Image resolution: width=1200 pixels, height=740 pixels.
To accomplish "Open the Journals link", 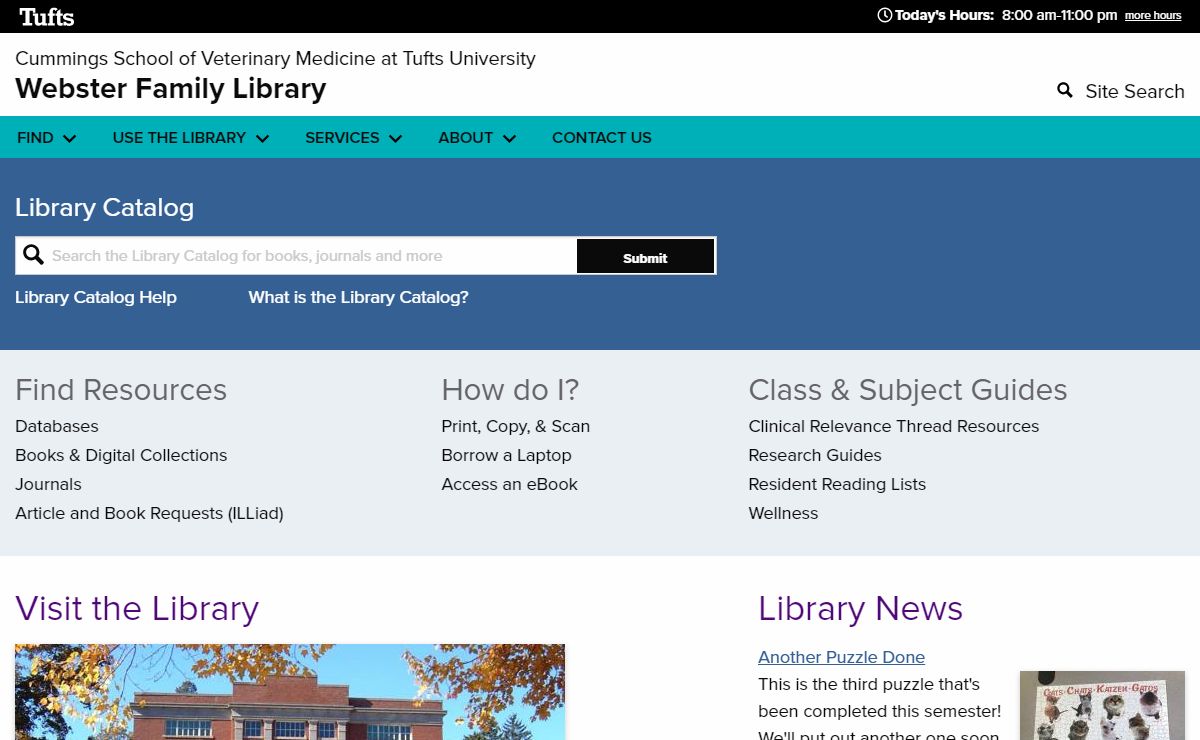I will tap(48, 484).
